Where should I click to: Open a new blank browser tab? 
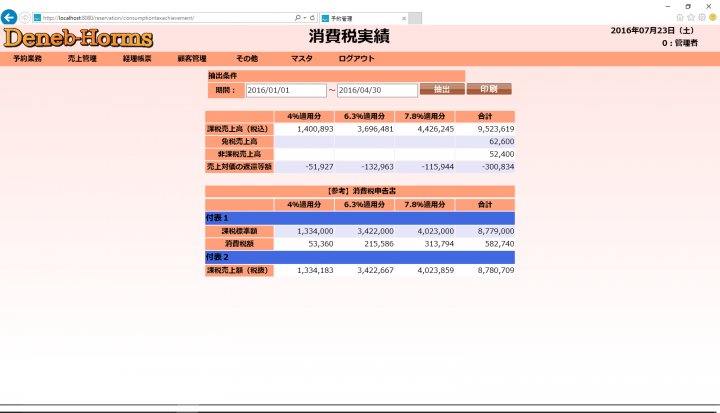[415, 18]
